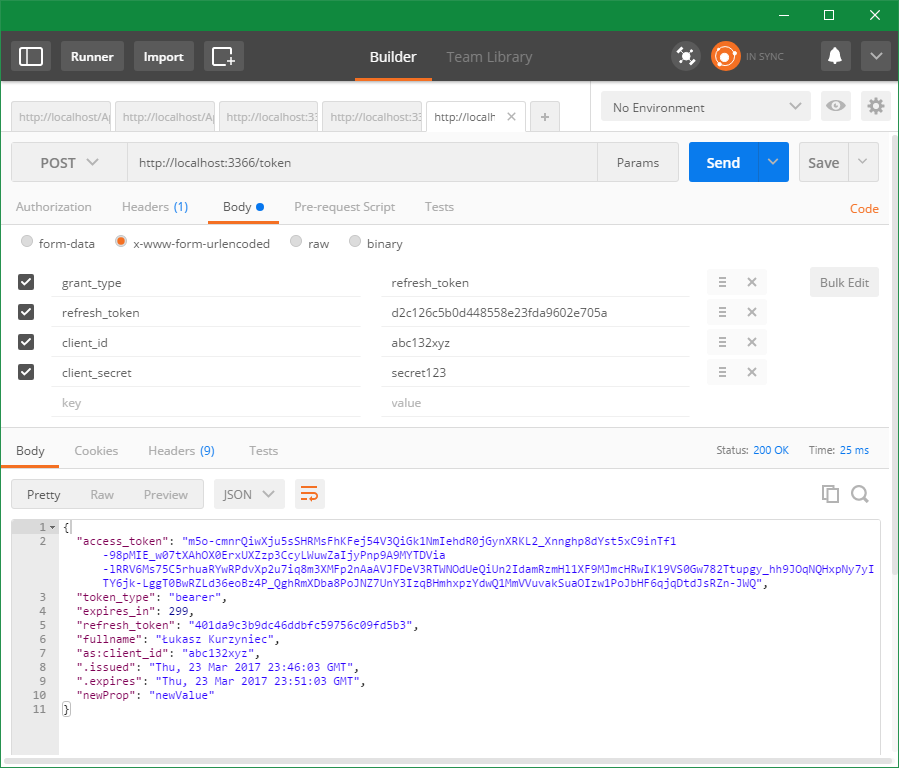899x768 pixels.
Task: Click the Import button
Action: [x=163, y=56]
